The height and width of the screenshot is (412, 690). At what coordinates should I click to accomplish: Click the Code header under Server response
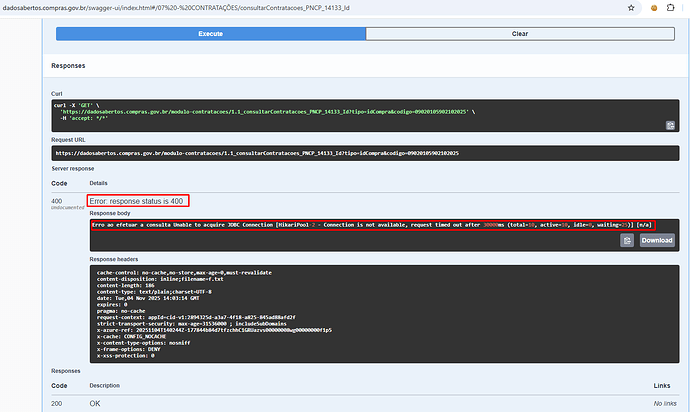[59, 184]
